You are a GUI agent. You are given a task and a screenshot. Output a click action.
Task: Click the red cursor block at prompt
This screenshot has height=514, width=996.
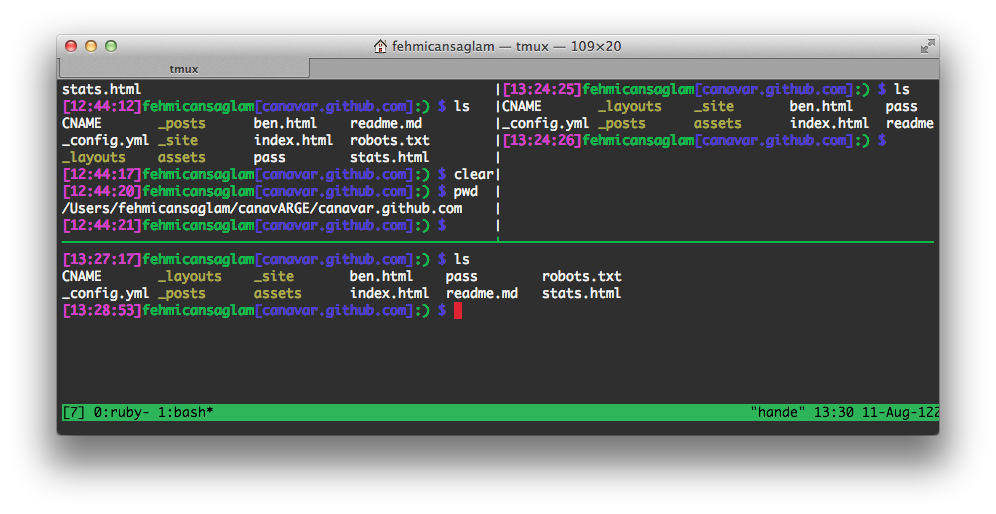(x=458, y=311)
